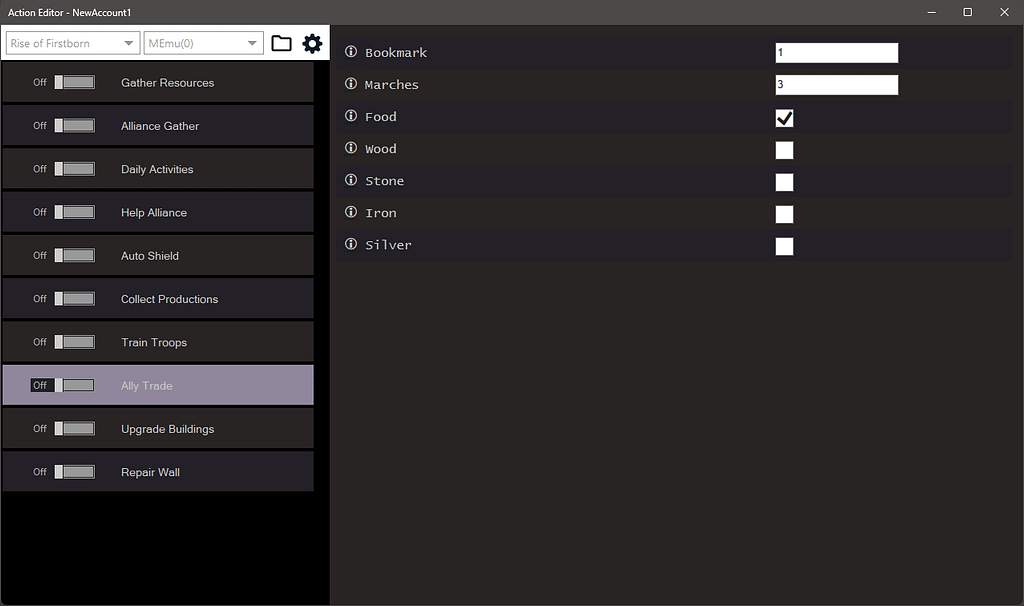Click the info icon next to Iron
1024x606 pixels.
tap(350, 213)
